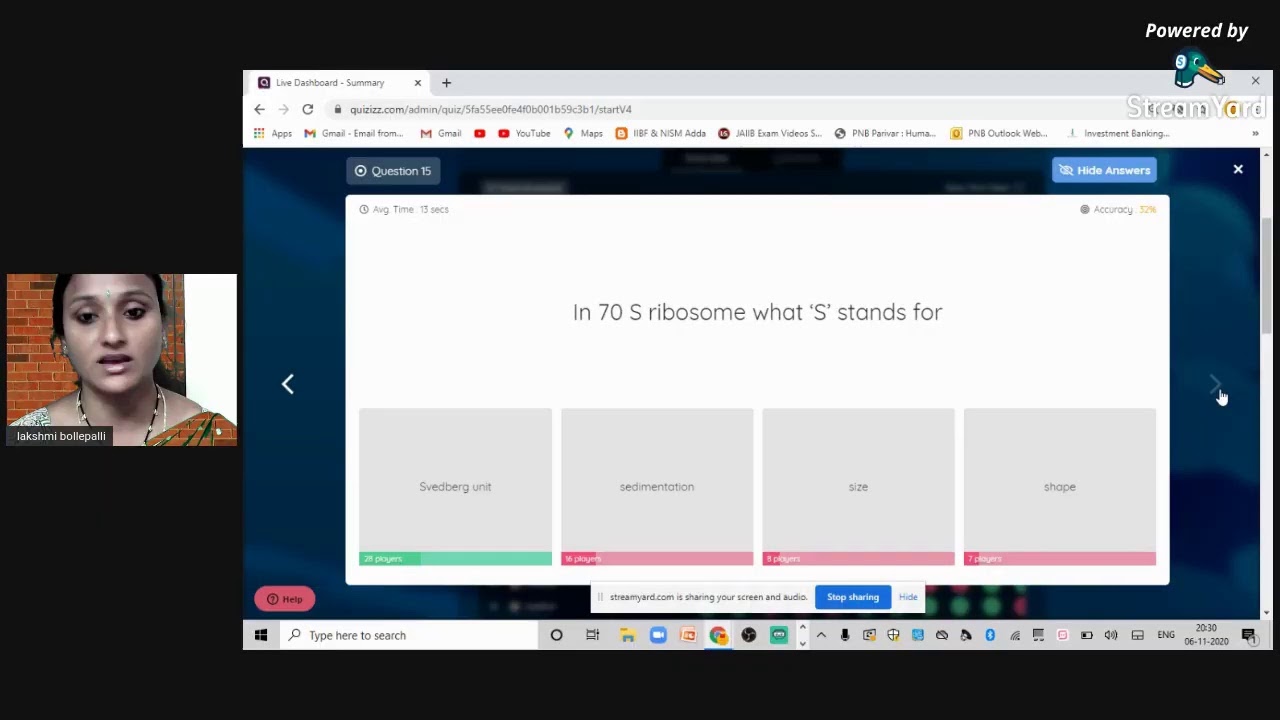Viewport: 1280px width, 720px height.
Task: Click the Accuracy percentage indicator
Action: pos(1118,209)
